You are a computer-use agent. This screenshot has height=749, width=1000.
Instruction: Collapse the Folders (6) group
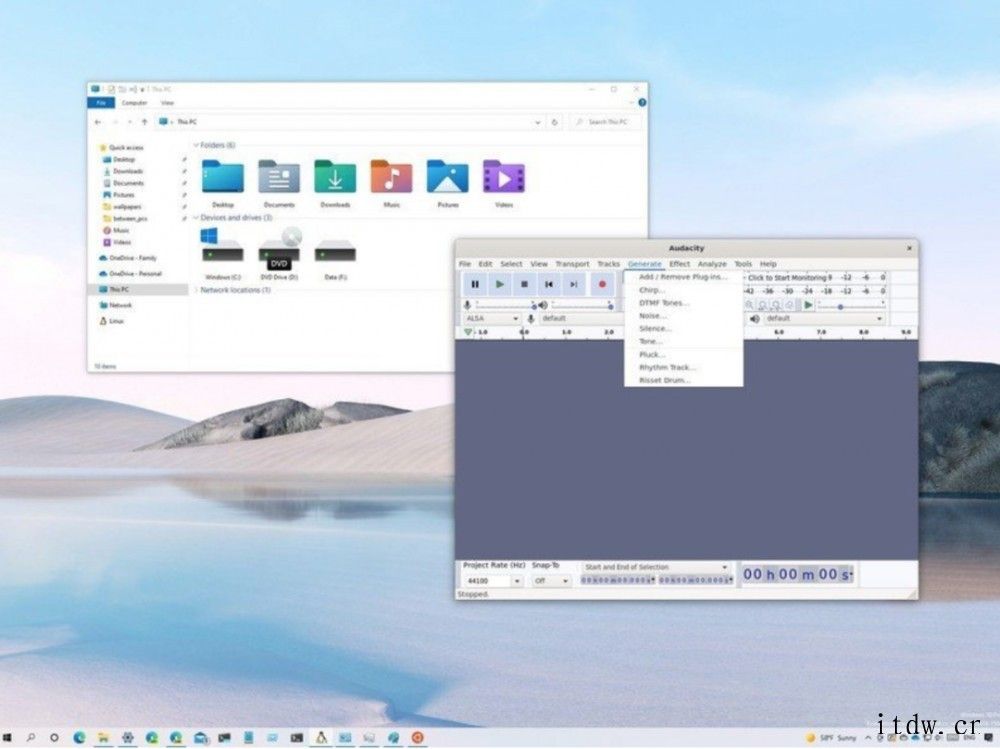click(196, 145)
